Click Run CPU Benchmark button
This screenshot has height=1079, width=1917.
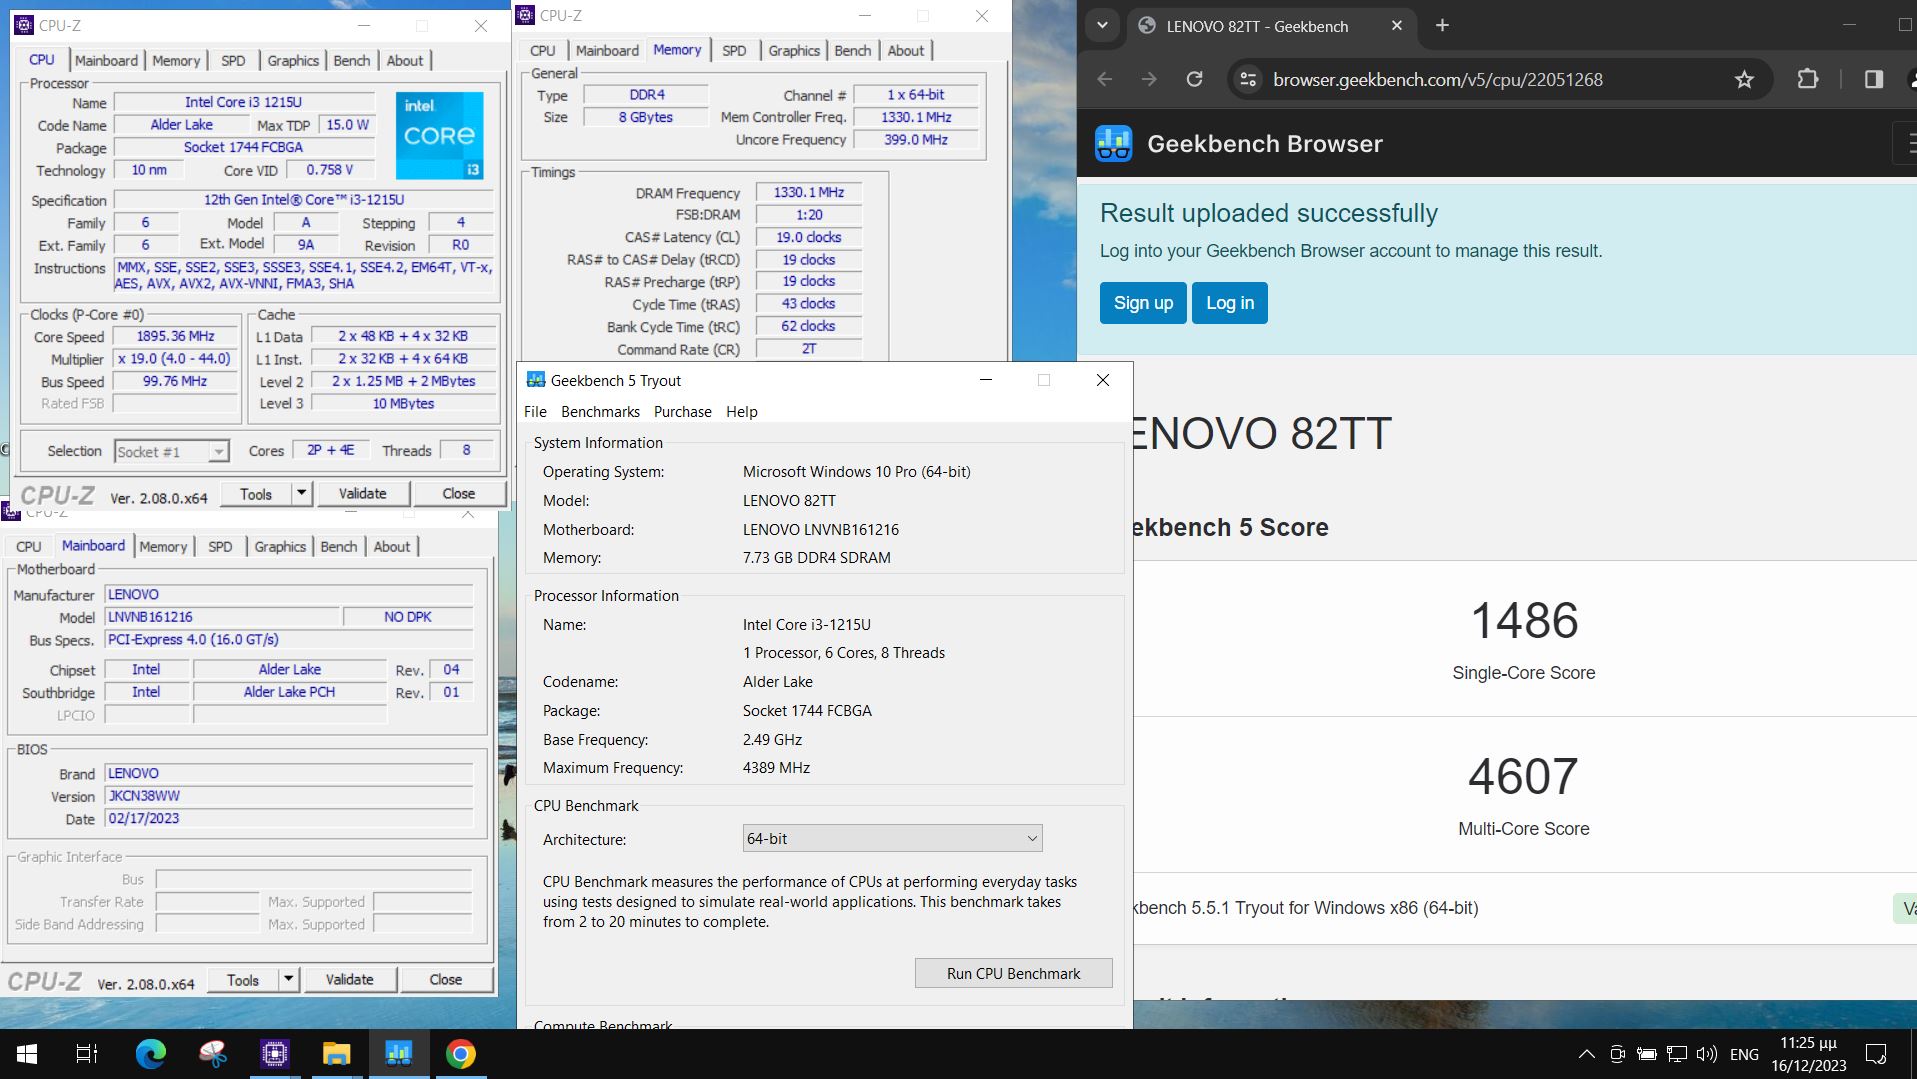tap(1013, 973)
